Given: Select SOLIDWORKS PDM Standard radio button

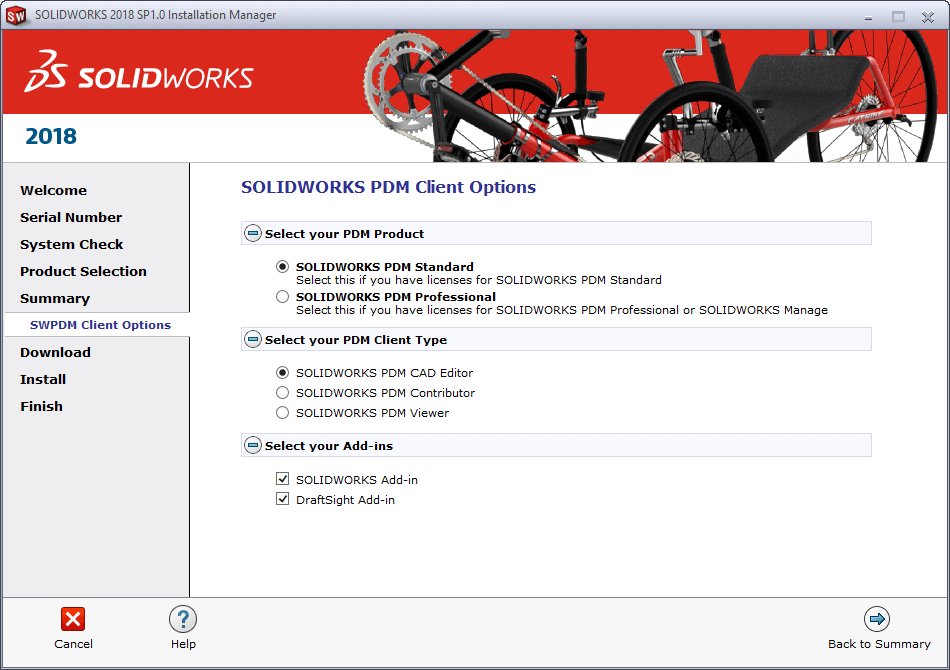Looking at the screenshot, I should pos(282,267).
